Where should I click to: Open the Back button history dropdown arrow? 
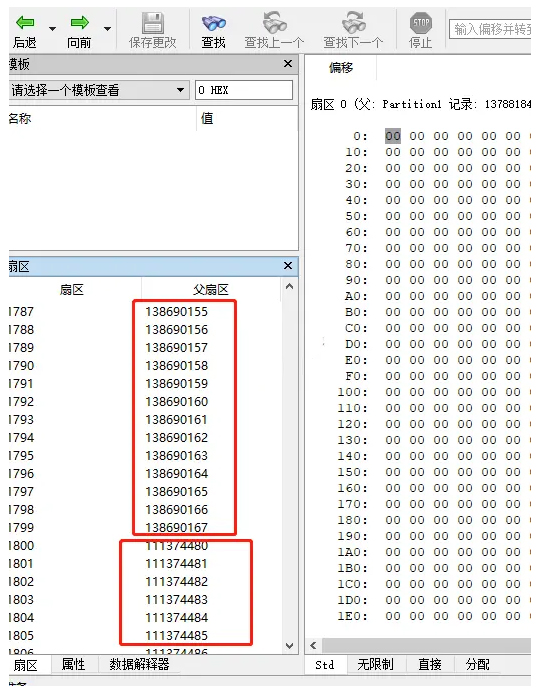(52, 29)
